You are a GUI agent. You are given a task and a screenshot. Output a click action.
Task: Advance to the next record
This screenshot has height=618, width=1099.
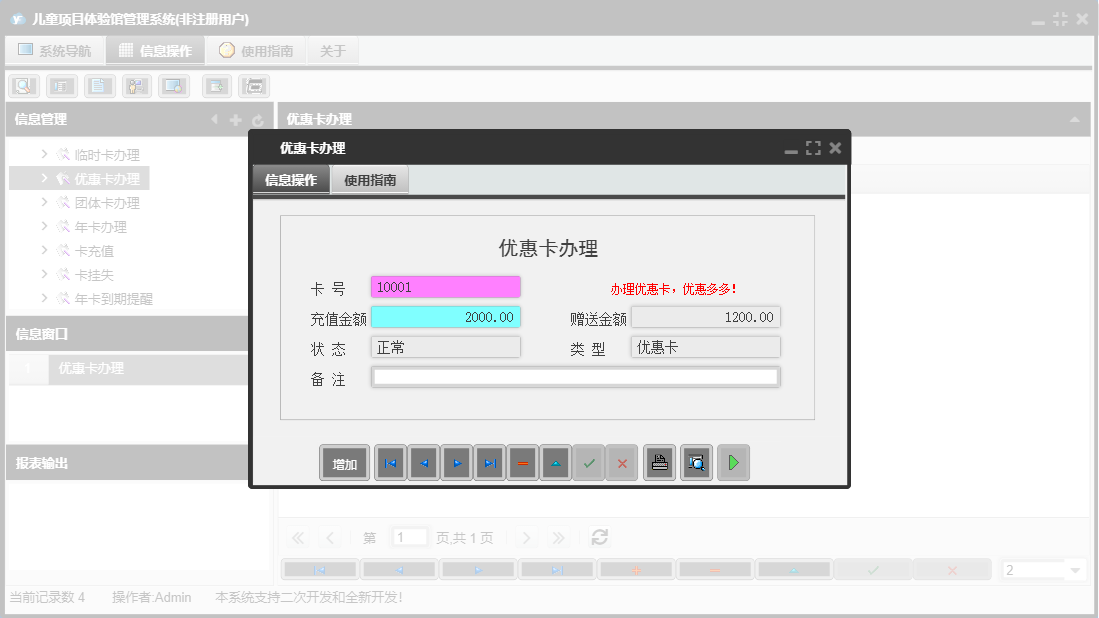click(x=456, y=462)
